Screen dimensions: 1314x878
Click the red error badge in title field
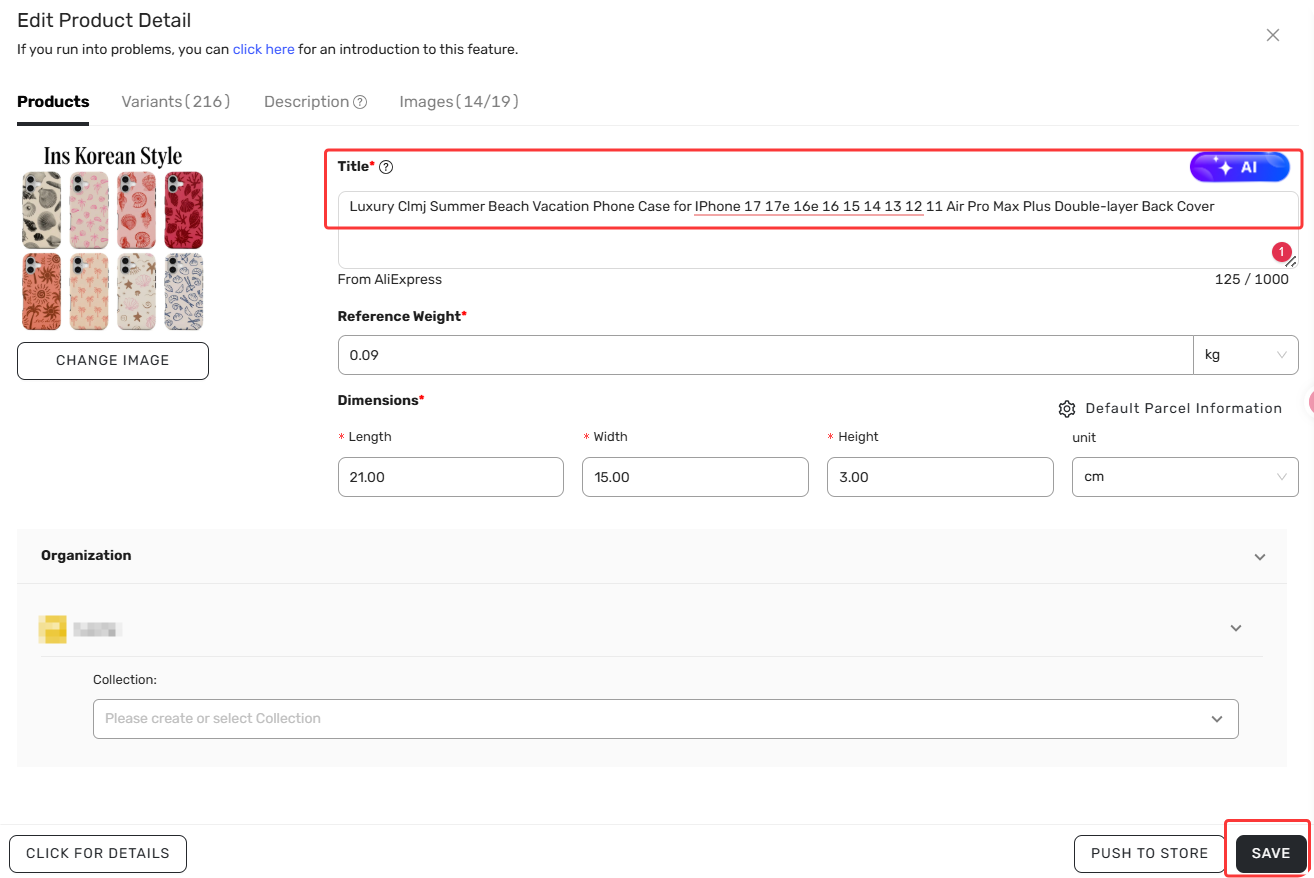tap(1282, 252)
